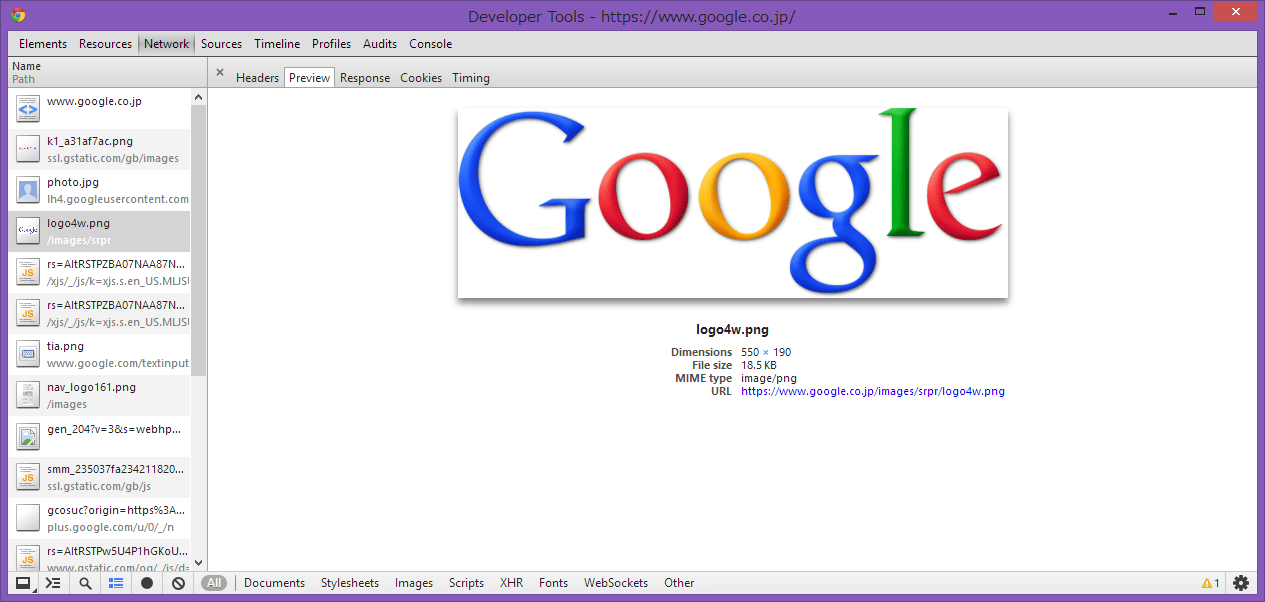1265x602 pixels.
Task: Select the smm_235037fa234211820 request name
Action: 116,470
